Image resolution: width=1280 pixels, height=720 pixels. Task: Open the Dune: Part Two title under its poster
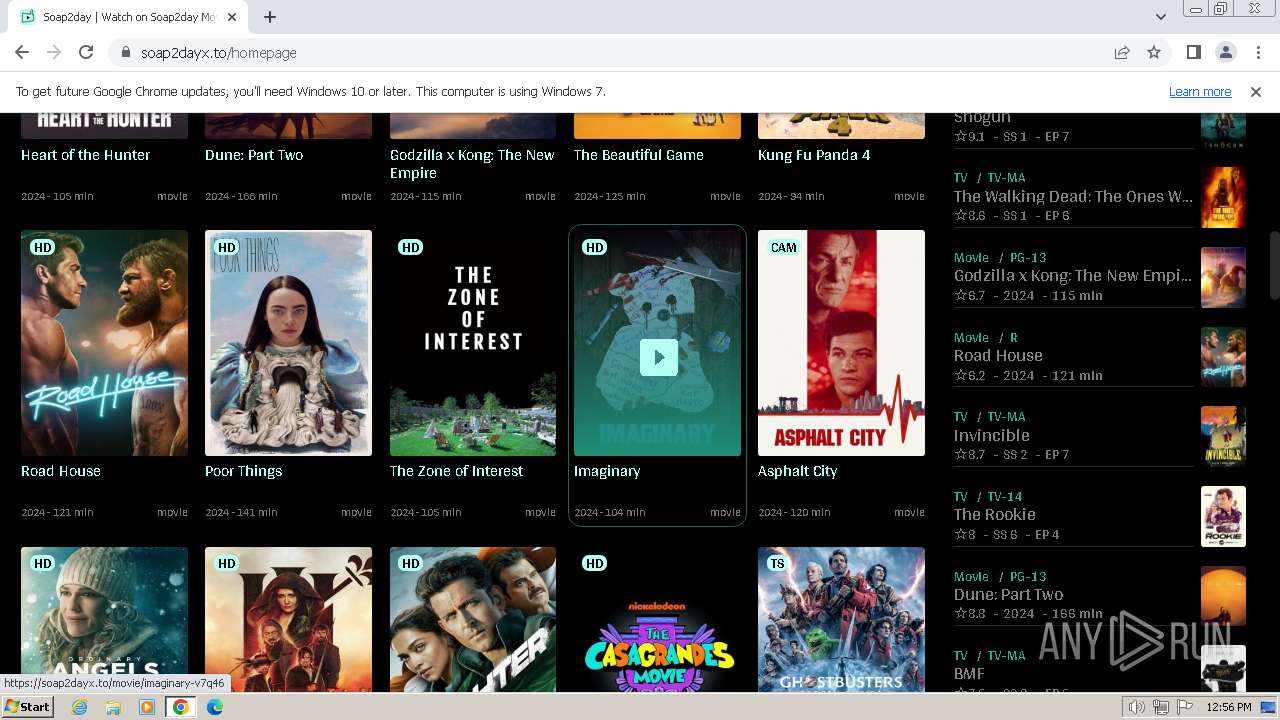254,155
